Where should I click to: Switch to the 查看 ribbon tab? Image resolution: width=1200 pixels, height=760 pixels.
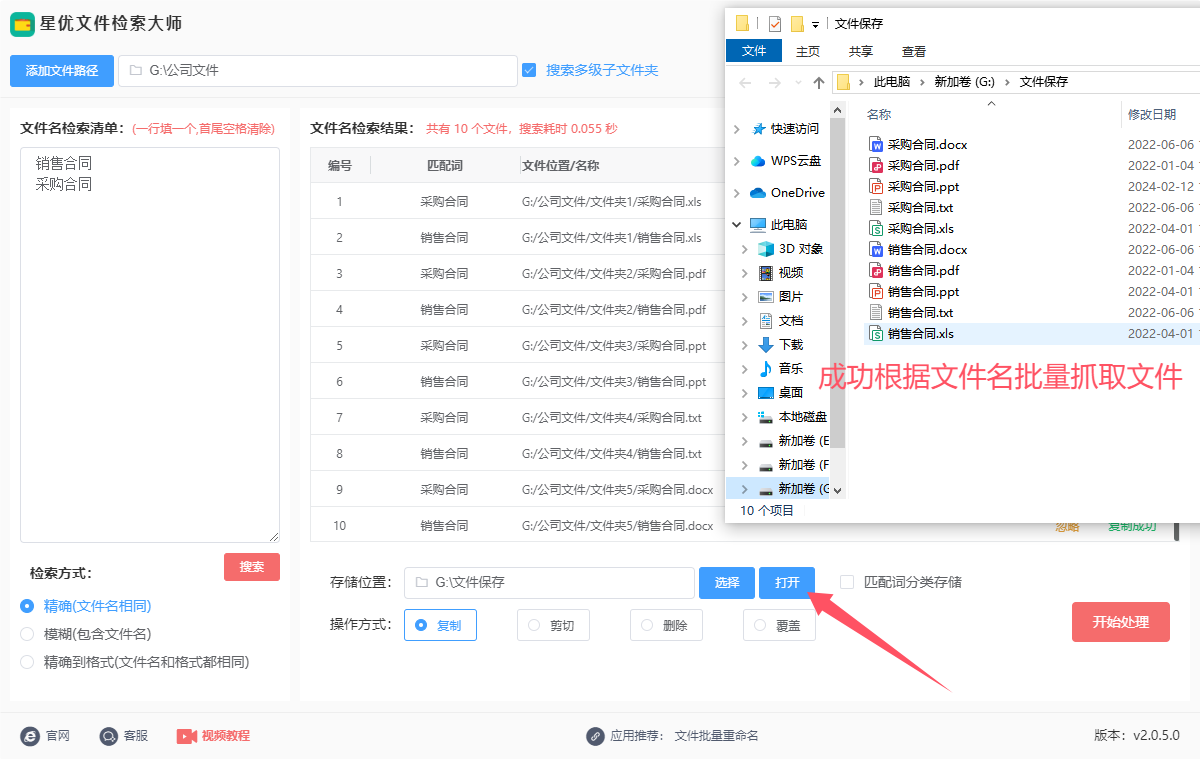point(914,51)
